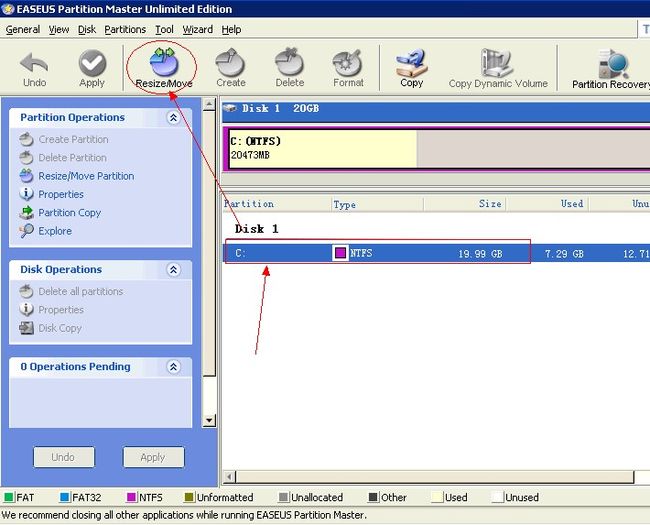650x525 pixels.
Task: Select the C: partition row
Action: click(437, 253)
